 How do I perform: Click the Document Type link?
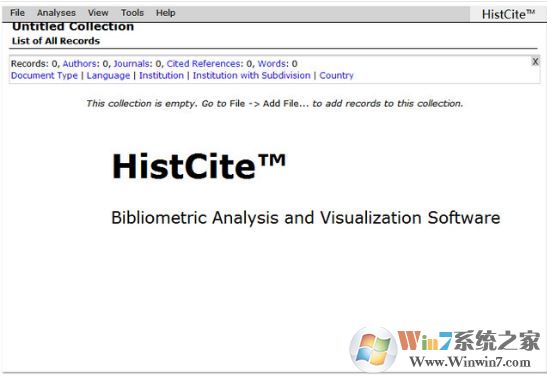pyautogui.click(x=44, y=76)
